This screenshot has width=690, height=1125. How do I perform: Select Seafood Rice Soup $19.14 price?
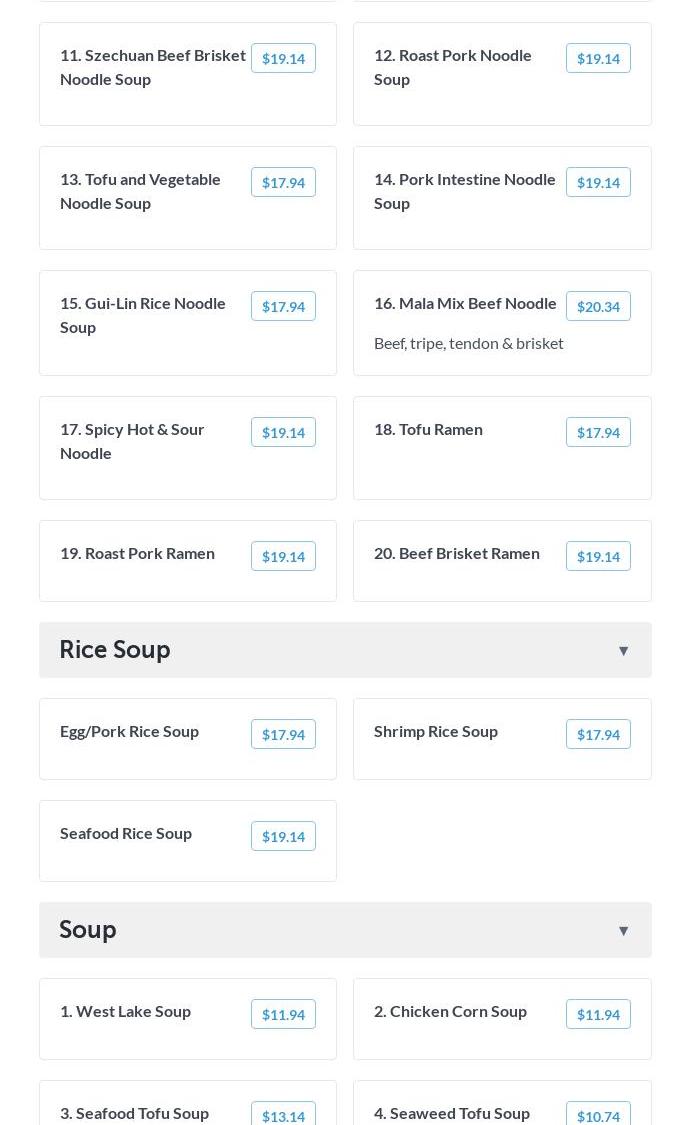283,837
